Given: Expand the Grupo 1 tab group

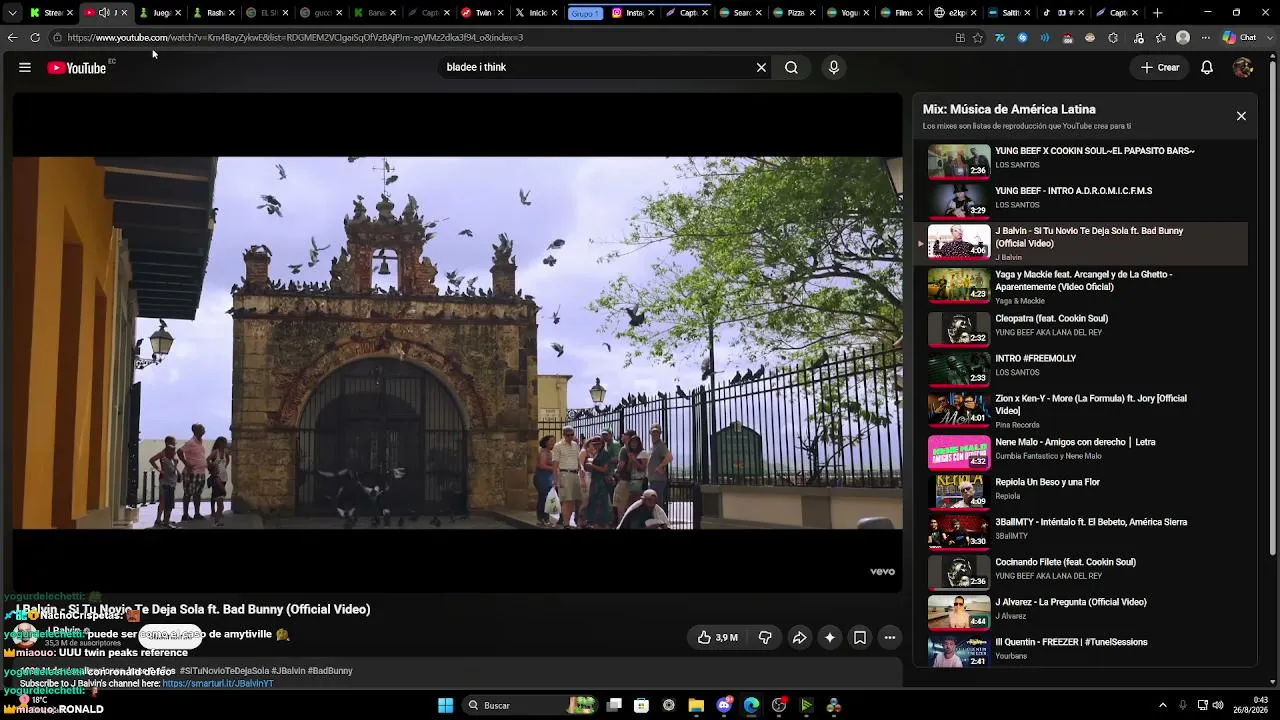Looking at the screenshot, I should pos(585,13).
